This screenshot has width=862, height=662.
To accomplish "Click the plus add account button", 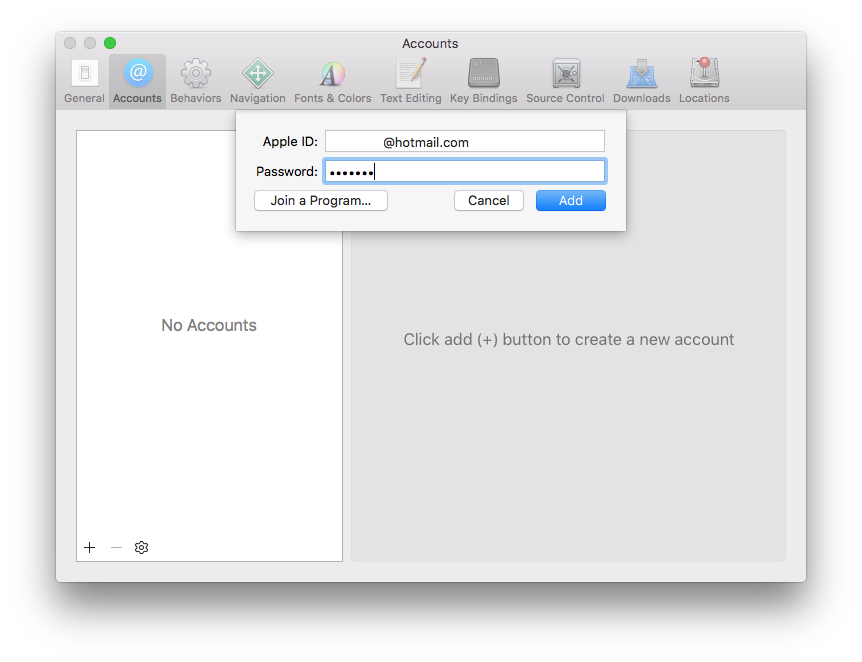I will (90, 547).
